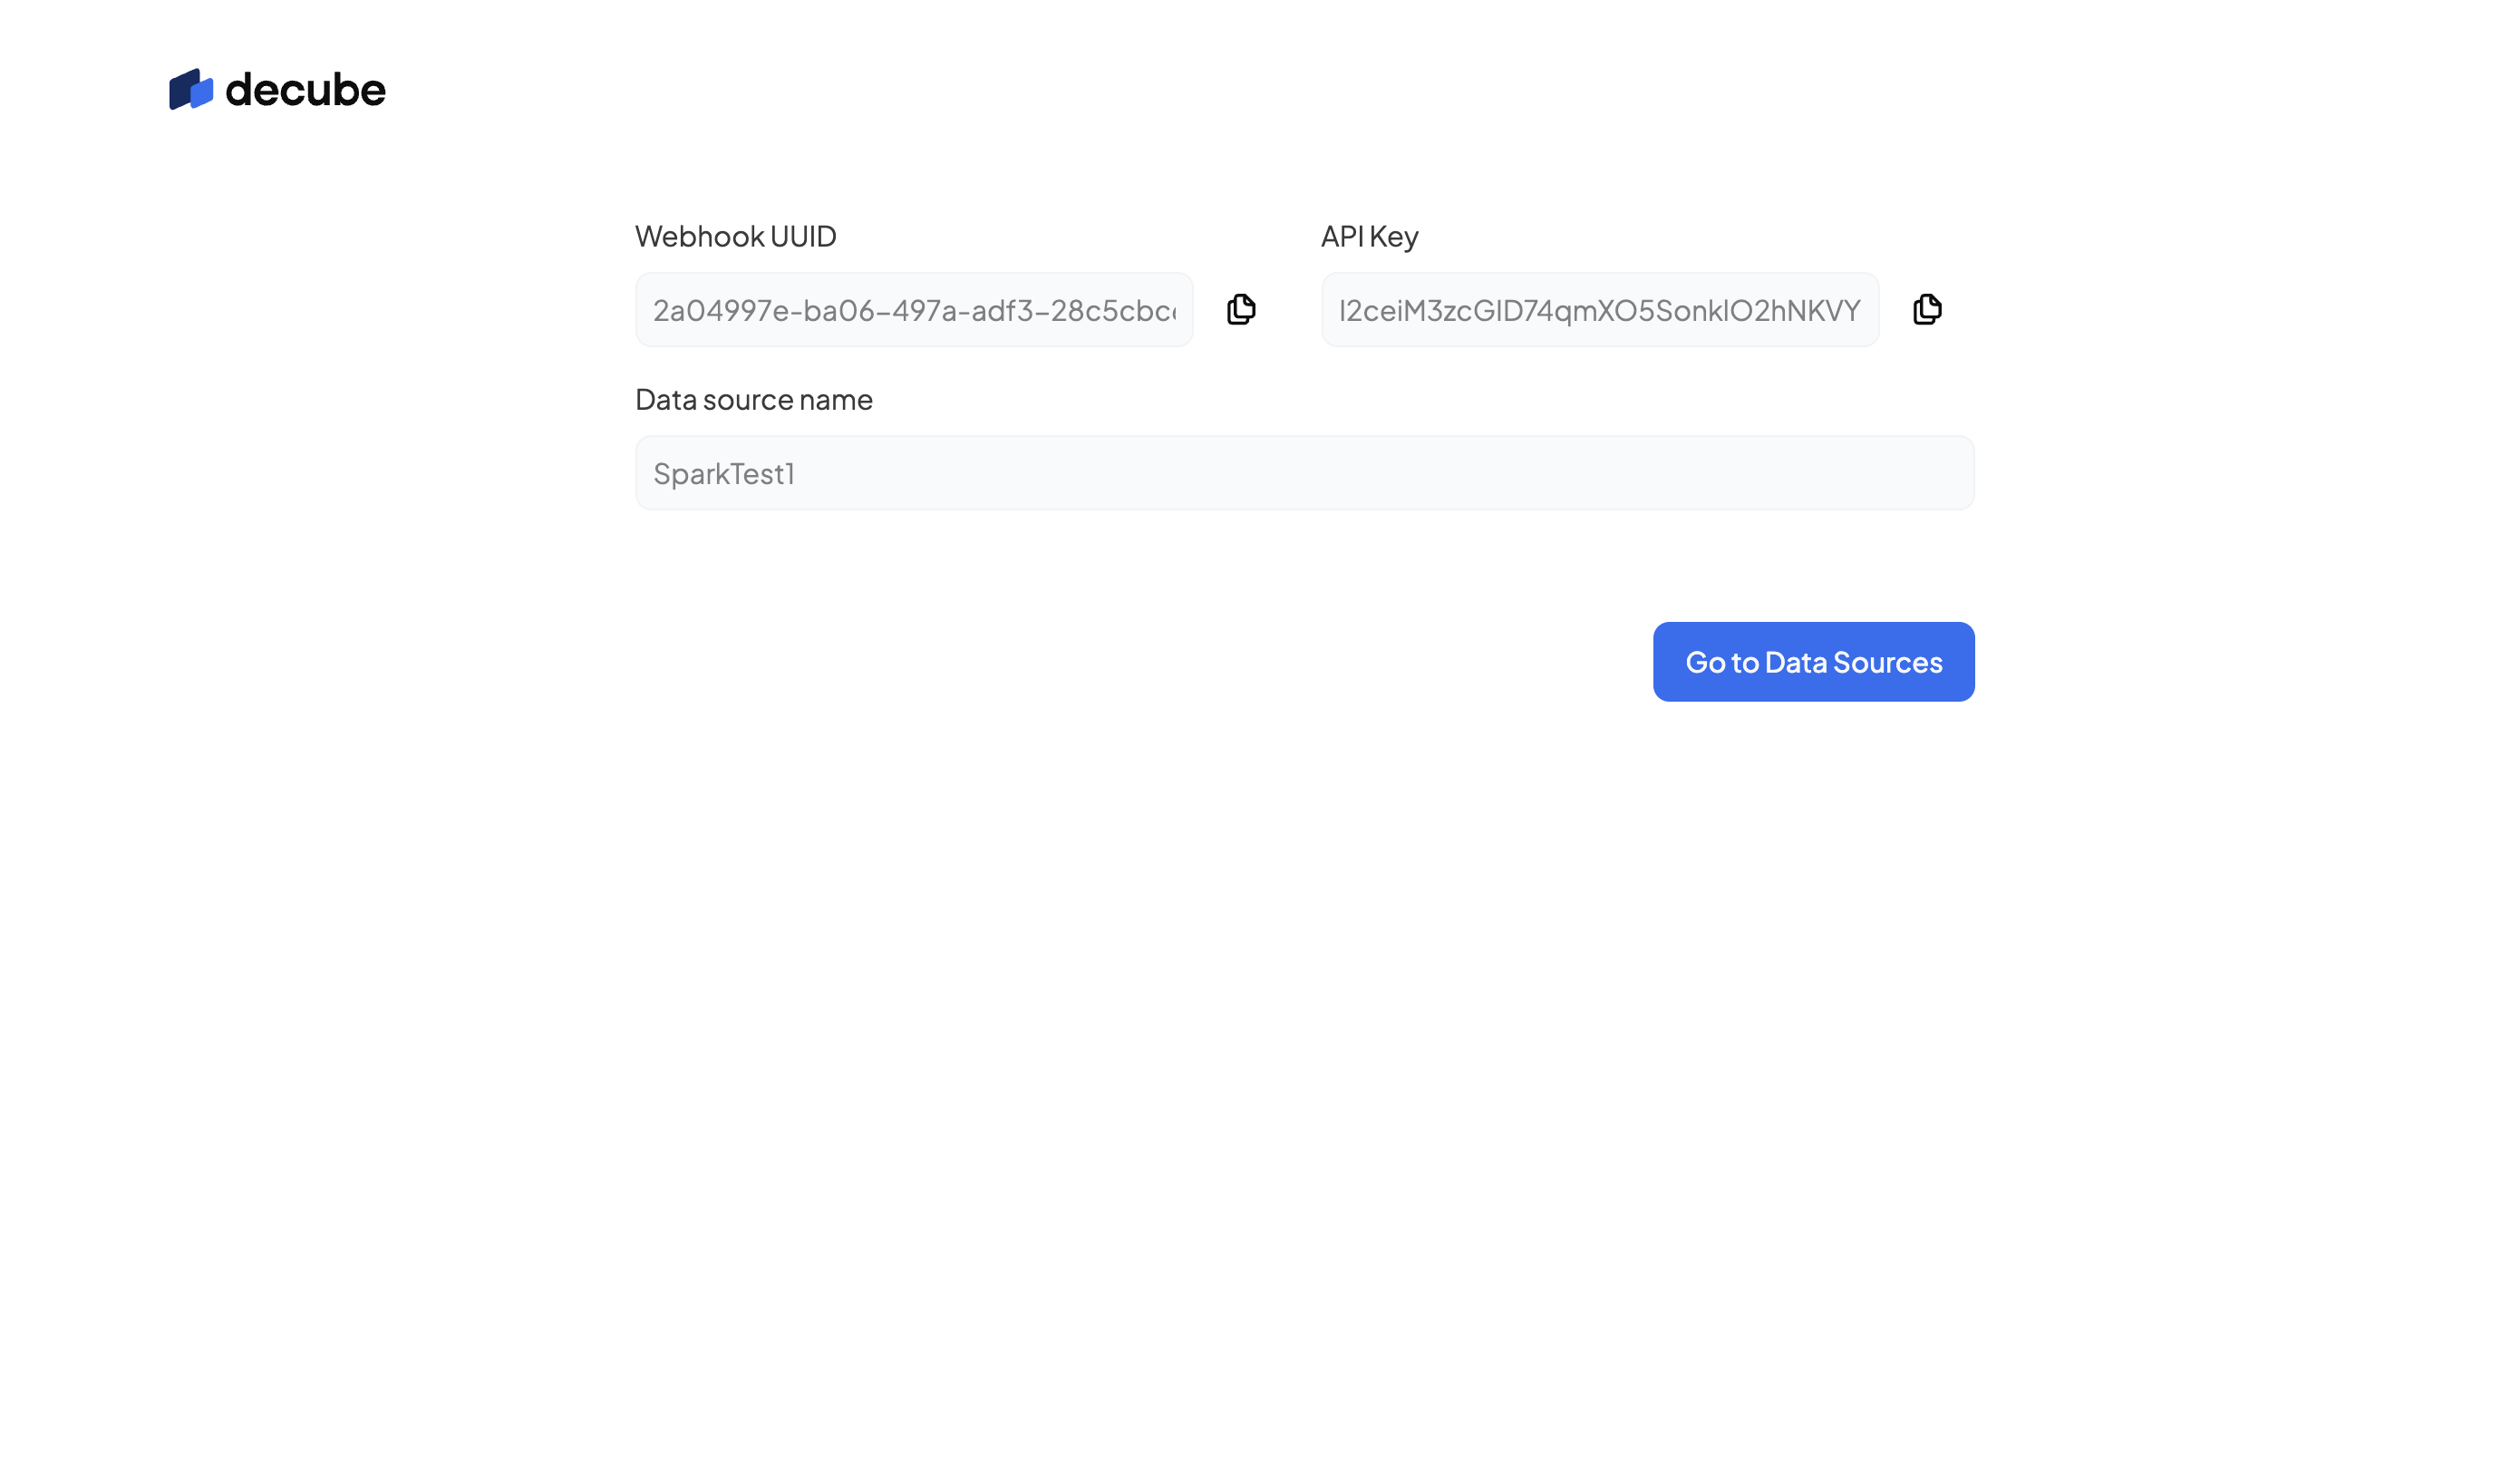Focus the API Key field
This screenshot has width=2520, height=1465.
(1599, 310)
